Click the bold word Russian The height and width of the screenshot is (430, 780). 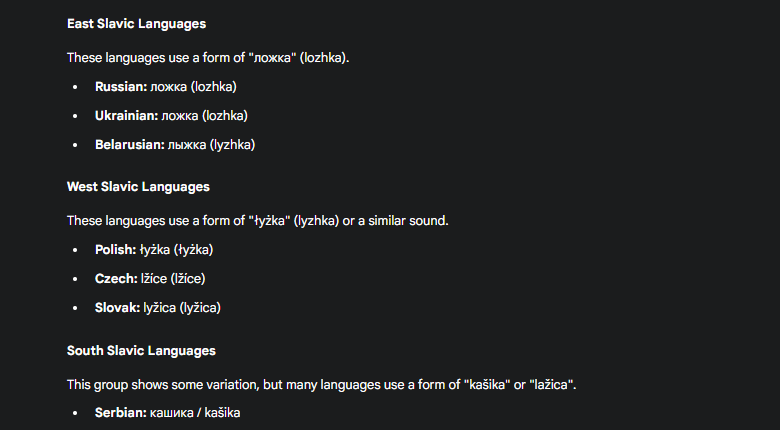[121, 87]
